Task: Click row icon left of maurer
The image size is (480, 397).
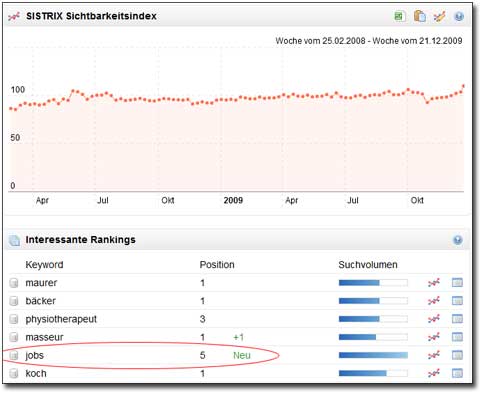Action: click(14, 283)
